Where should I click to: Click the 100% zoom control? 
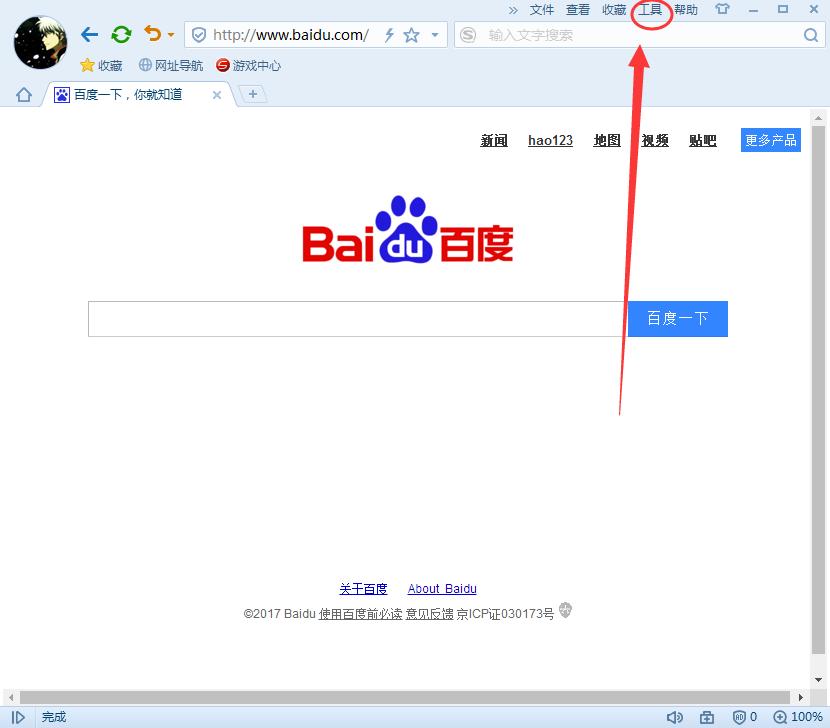(798, 717)
